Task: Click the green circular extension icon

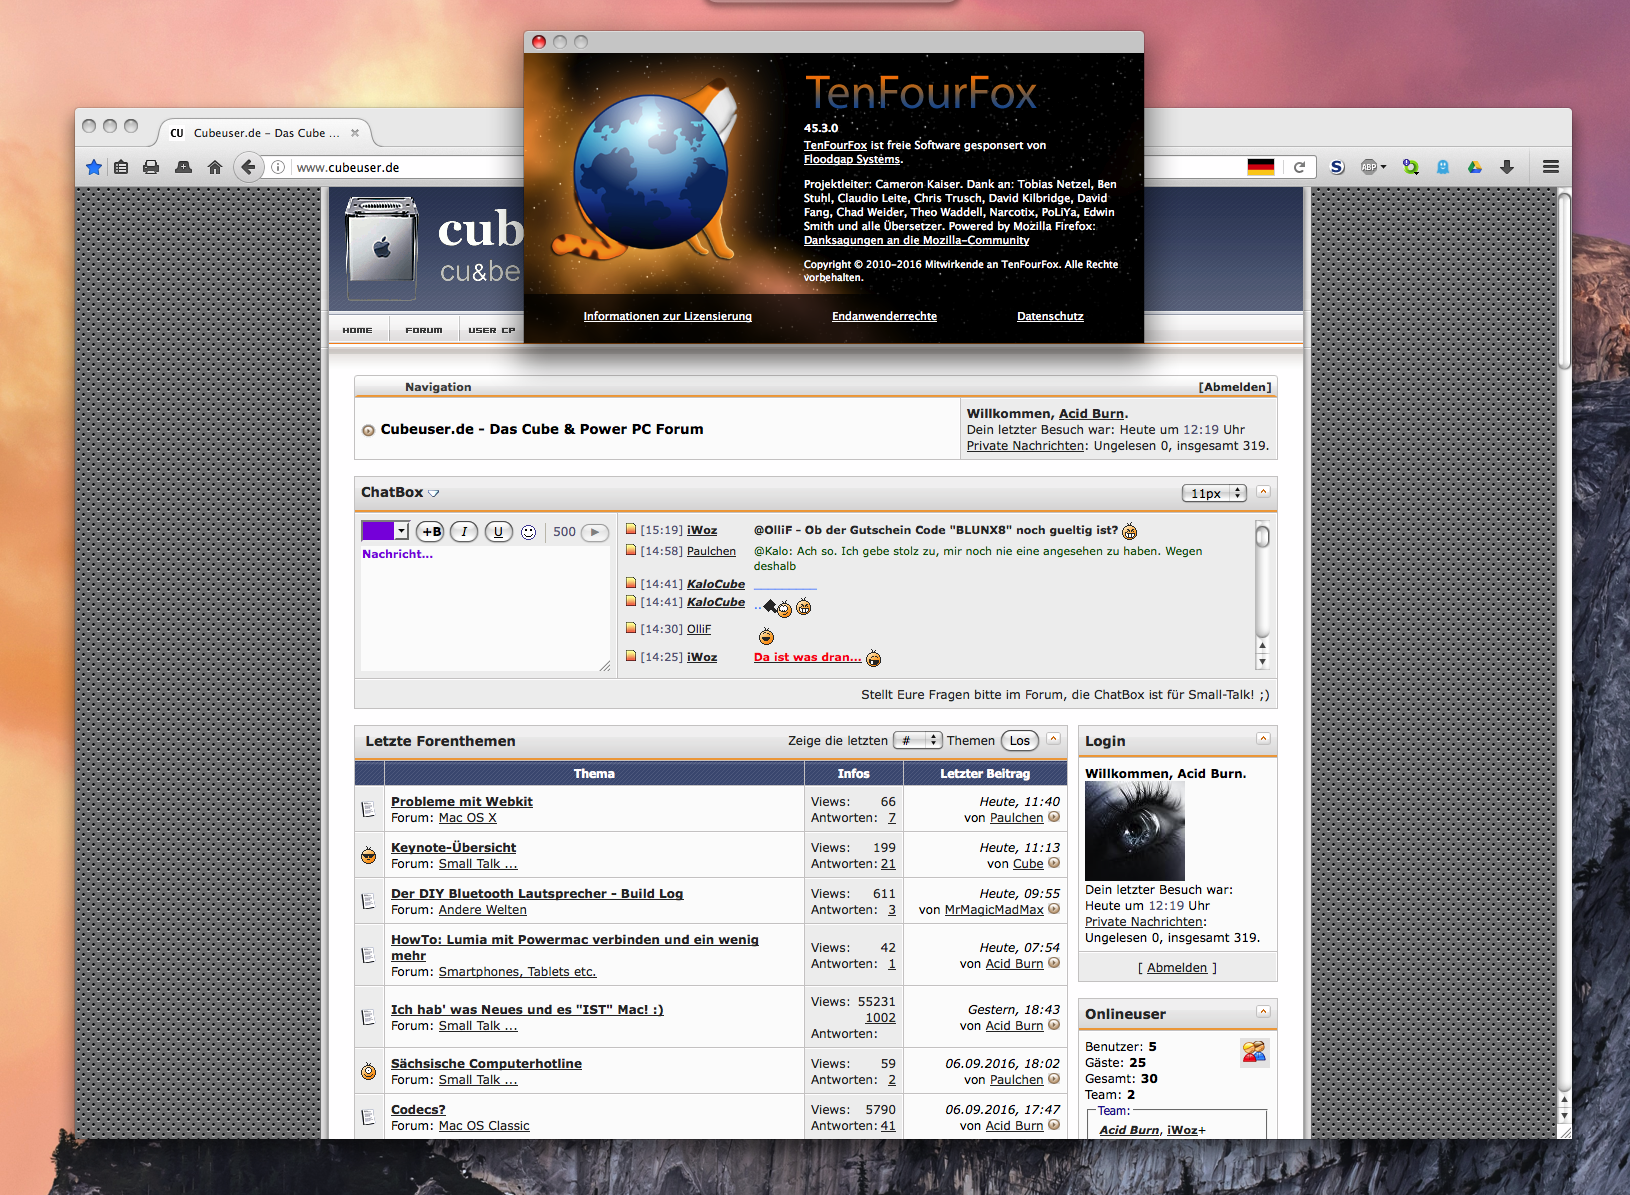Action: 1411,167
